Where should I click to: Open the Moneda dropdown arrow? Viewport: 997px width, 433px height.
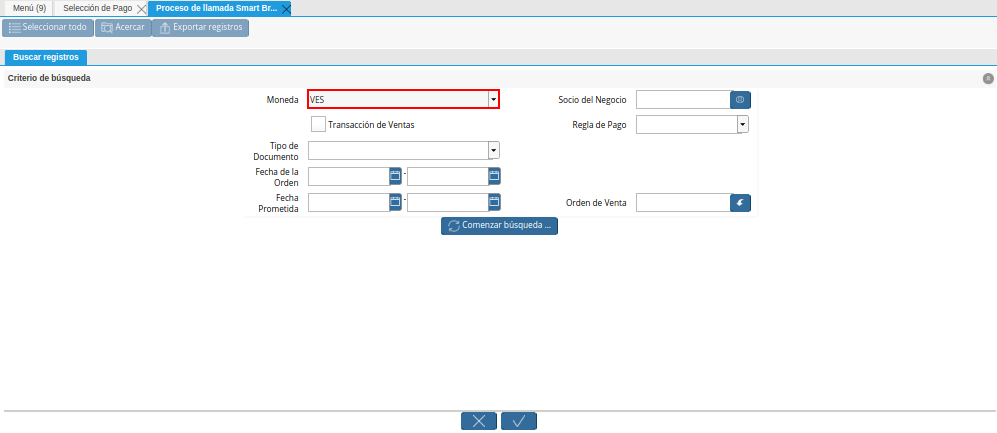(493, 100)
